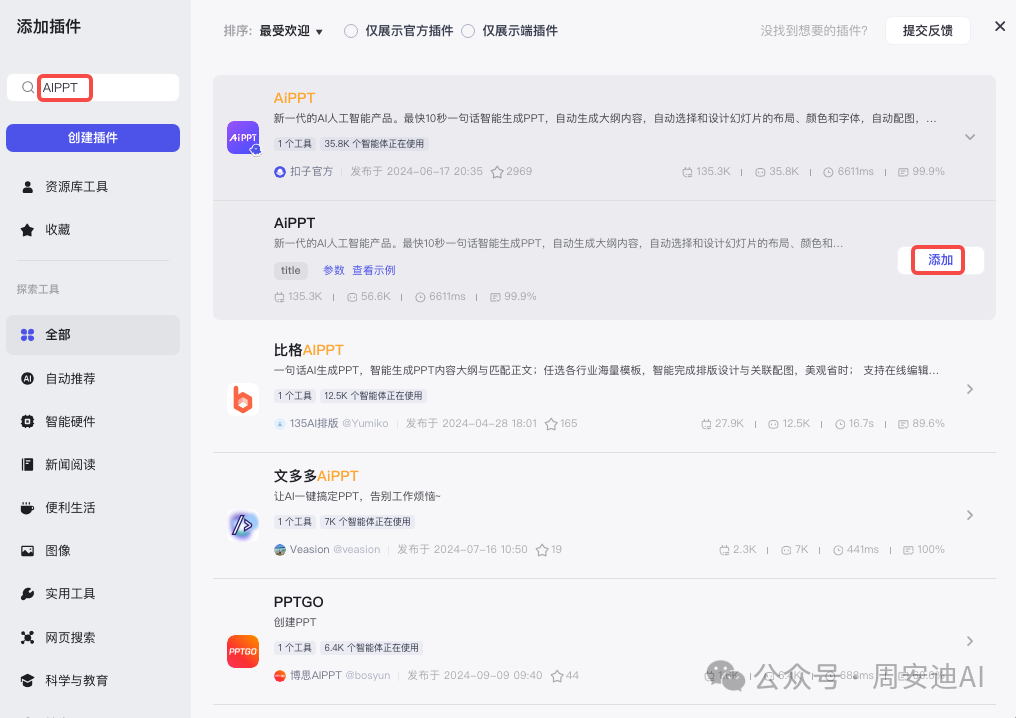1016x718 pixels.
Task: Star the 文多多AiPPT plugin with 19 favorites
Action: click(x=542, y=550)
